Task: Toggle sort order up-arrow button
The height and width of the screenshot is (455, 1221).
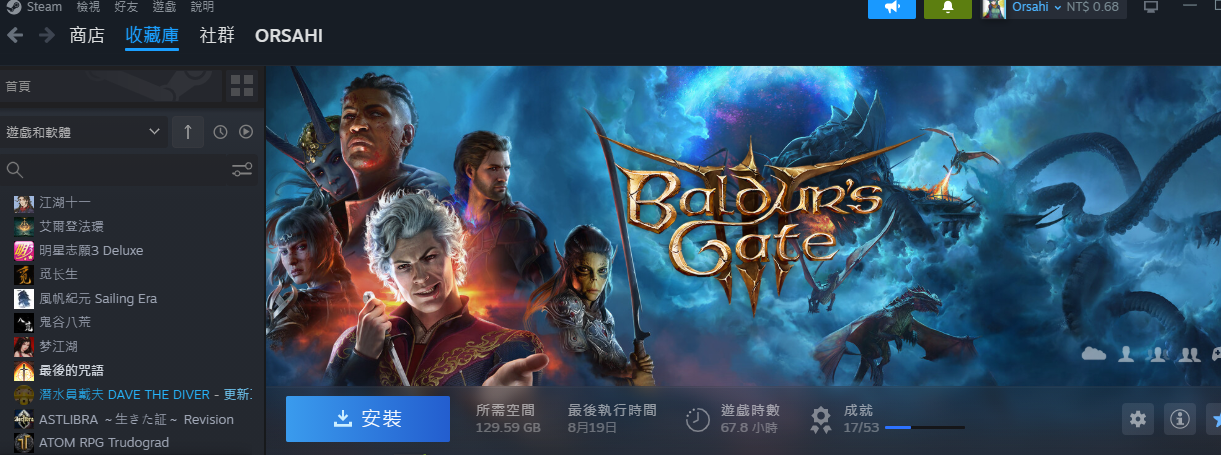Action: tap(188, 132)
